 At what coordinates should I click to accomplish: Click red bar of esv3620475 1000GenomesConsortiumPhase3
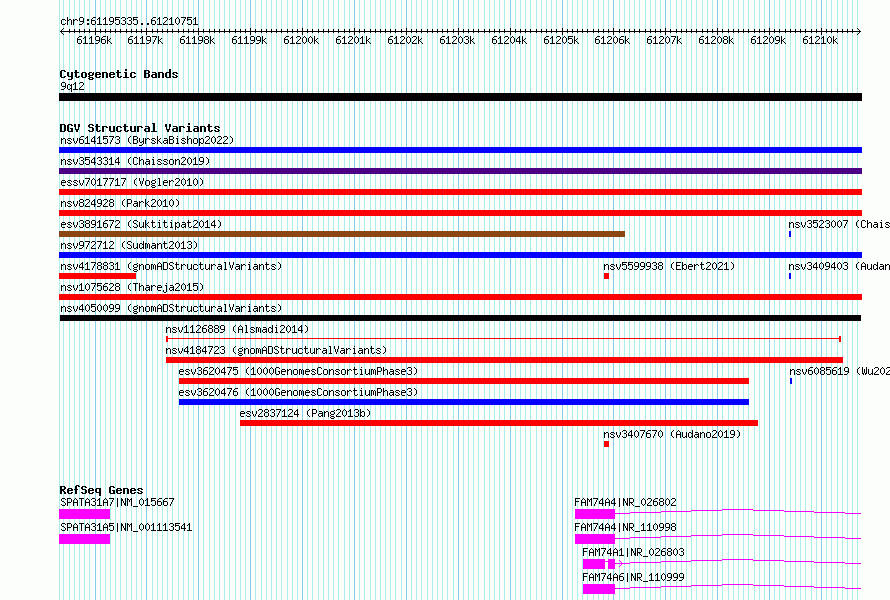pos(464,381)
